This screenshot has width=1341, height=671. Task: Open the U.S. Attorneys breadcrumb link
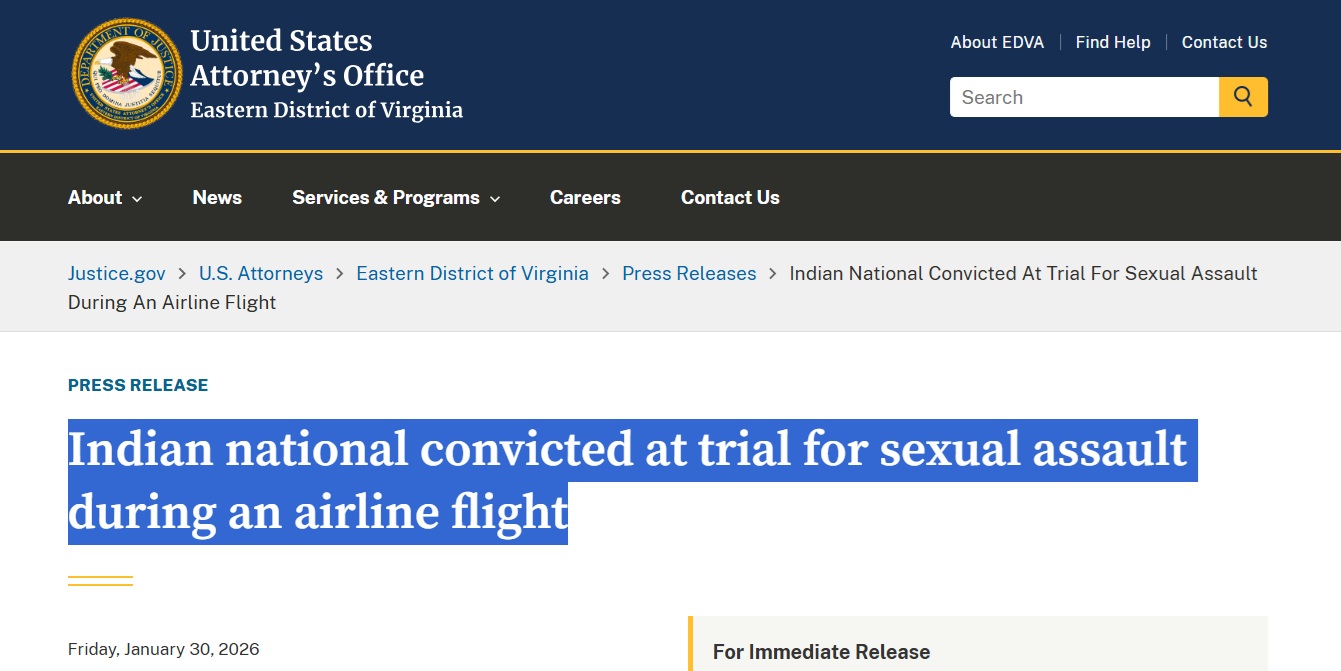point(261,273)
